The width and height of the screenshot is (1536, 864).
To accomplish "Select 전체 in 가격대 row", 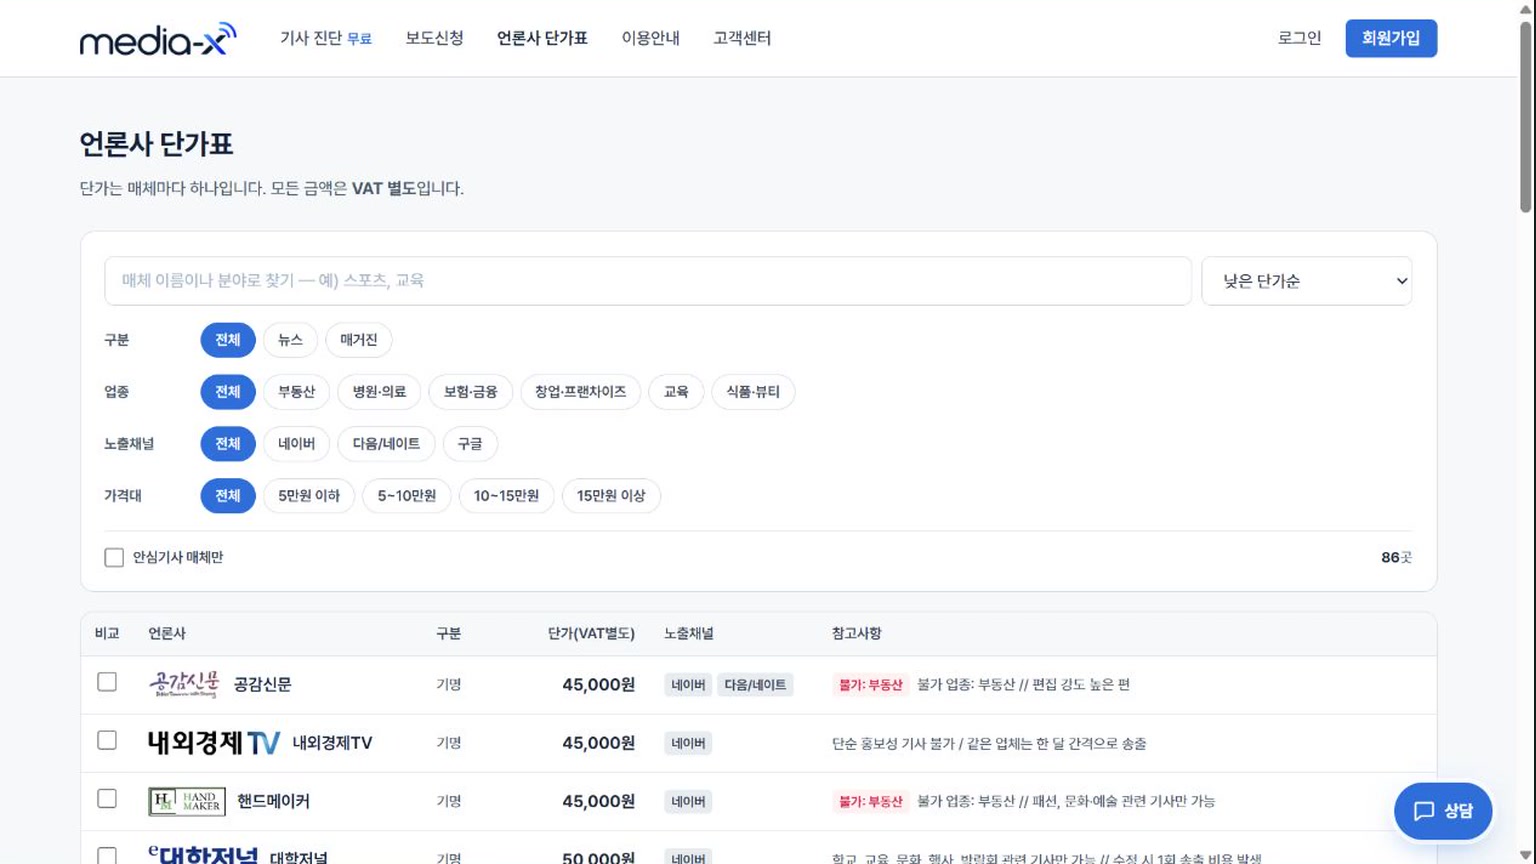I will tap(228, 496).
